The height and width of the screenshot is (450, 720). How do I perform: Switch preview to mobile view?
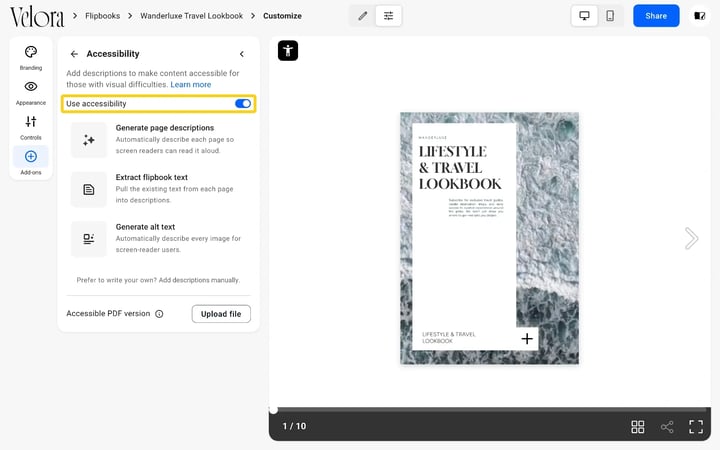point(610,16)
